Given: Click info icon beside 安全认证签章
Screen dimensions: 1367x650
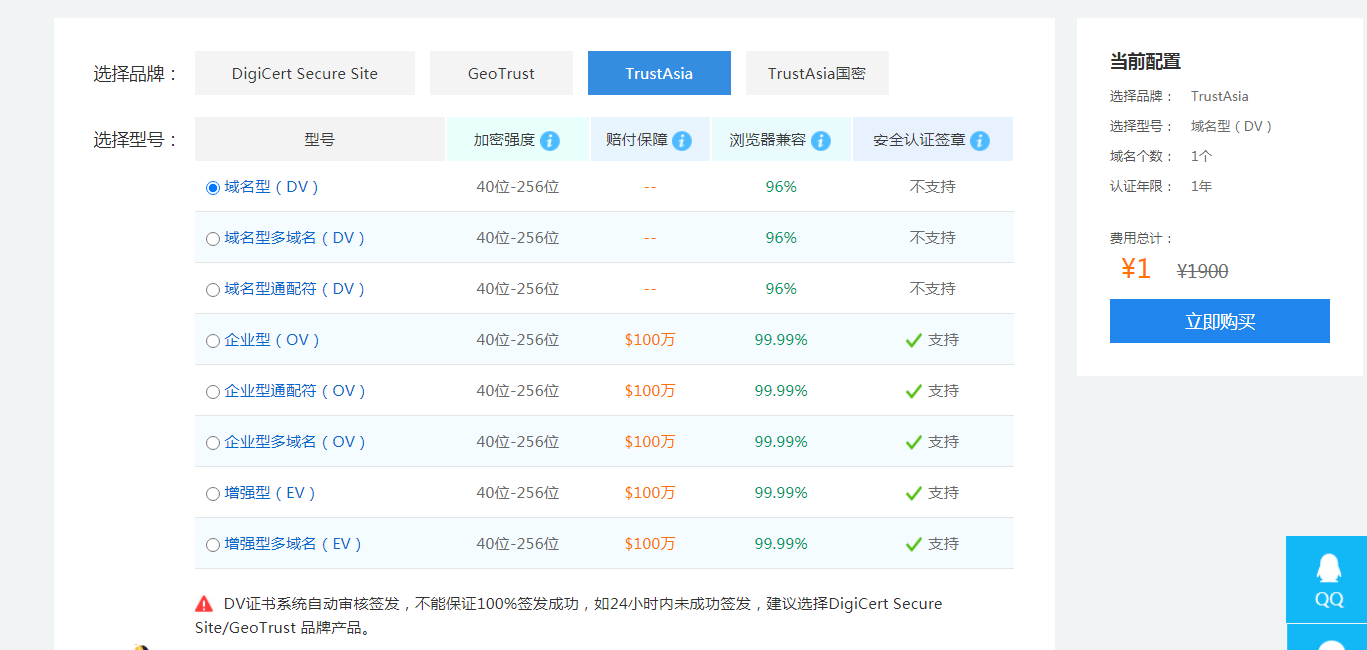Looking at the screenshot, I should (x=980, y=141).
